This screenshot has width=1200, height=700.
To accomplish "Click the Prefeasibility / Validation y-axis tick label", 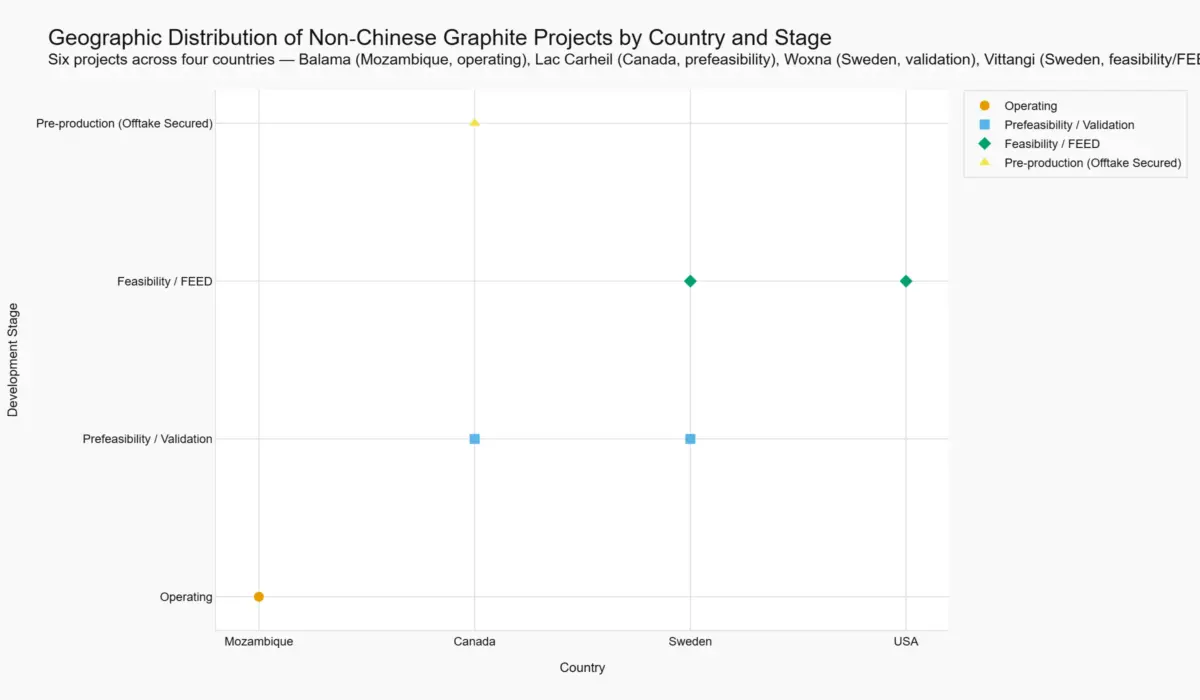I will [147, 439].
